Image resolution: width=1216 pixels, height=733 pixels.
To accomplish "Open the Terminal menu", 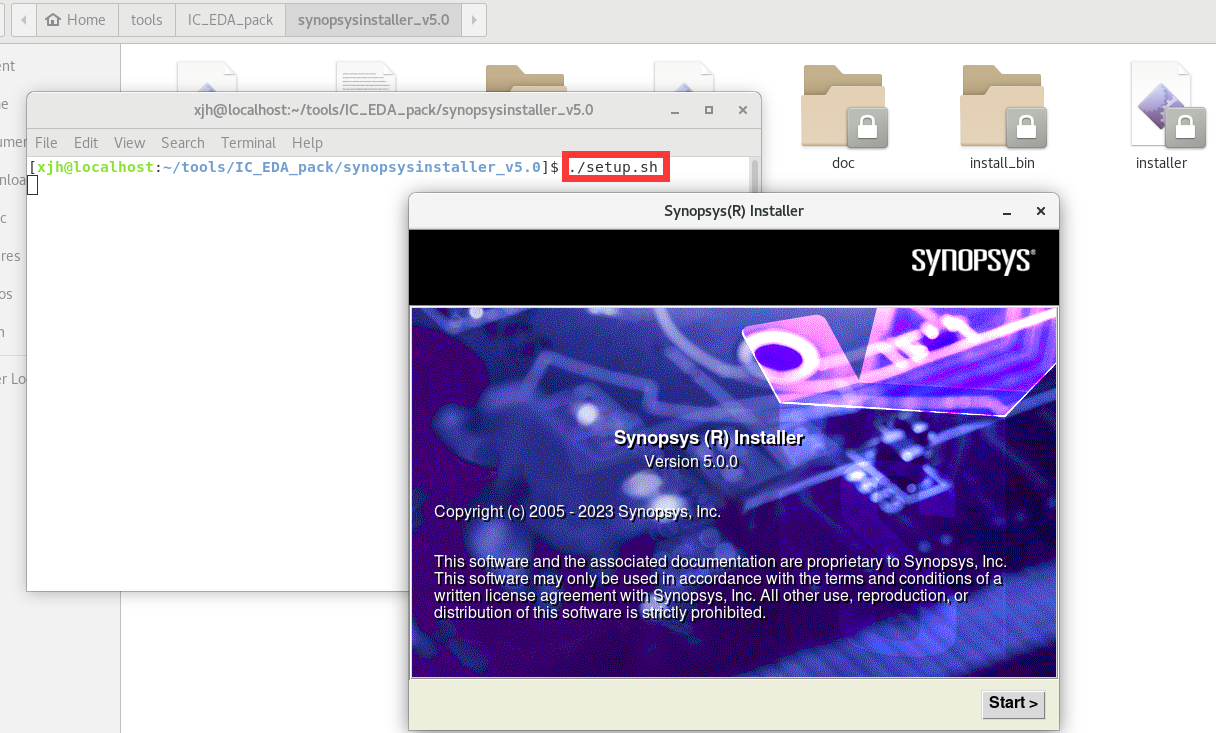I will (x=248, y=142).
